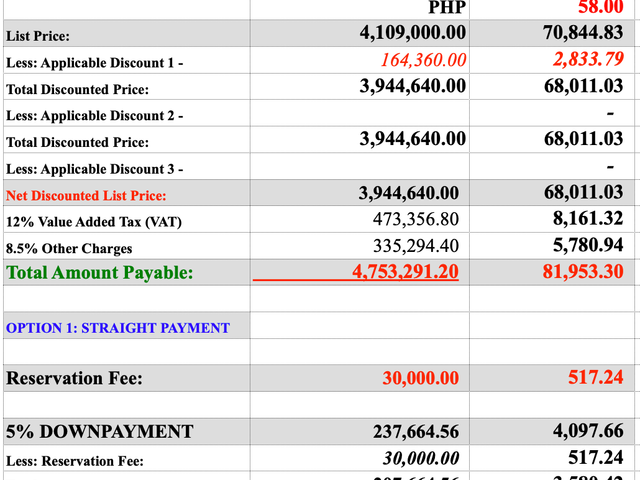
Task: Select the 8.5% Other Charges label cell
Action: pyautogui.click(x=127, y=246)
